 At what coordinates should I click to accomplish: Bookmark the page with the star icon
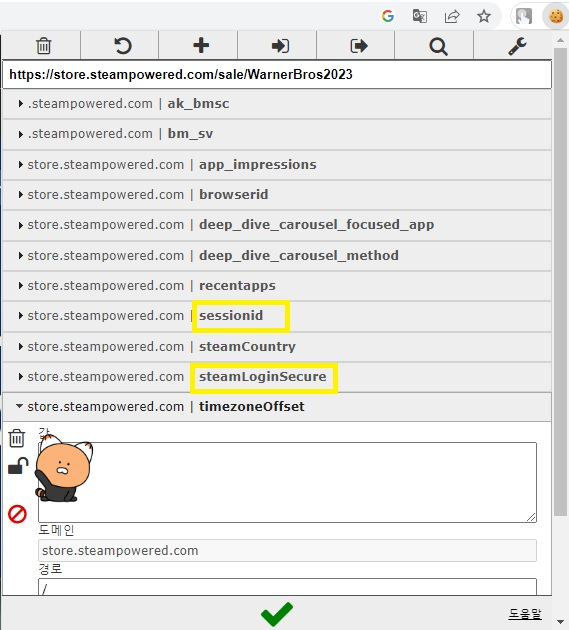(484, 16)
